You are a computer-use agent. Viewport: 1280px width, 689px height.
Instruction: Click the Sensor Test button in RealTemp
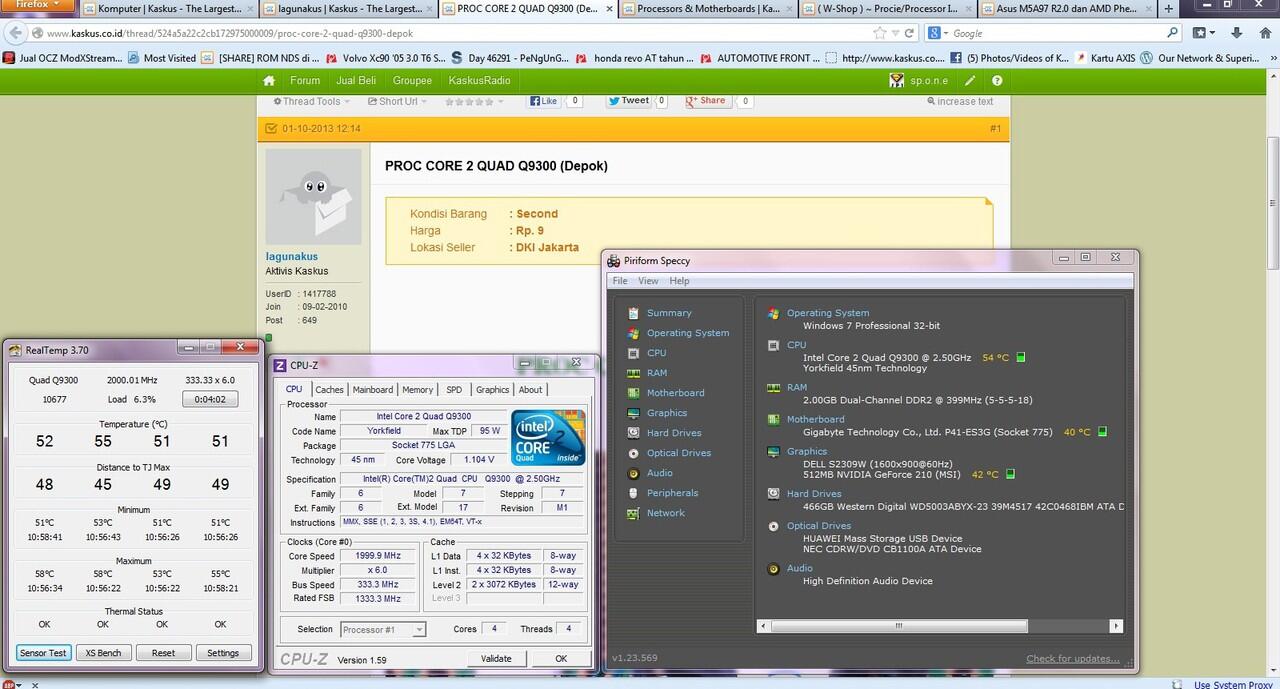(43, 653)
